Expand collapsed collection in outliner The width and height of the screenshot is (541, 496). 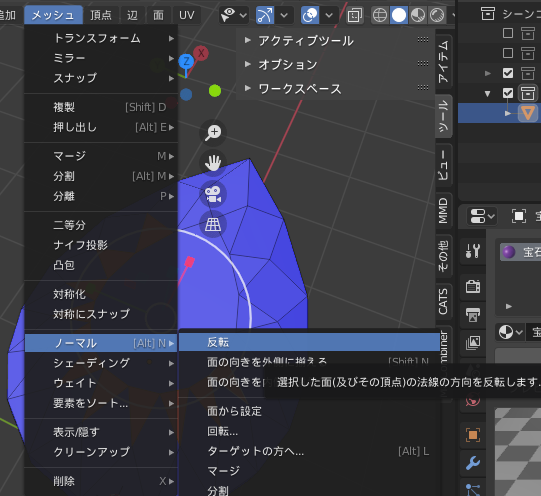pos(488,73)
